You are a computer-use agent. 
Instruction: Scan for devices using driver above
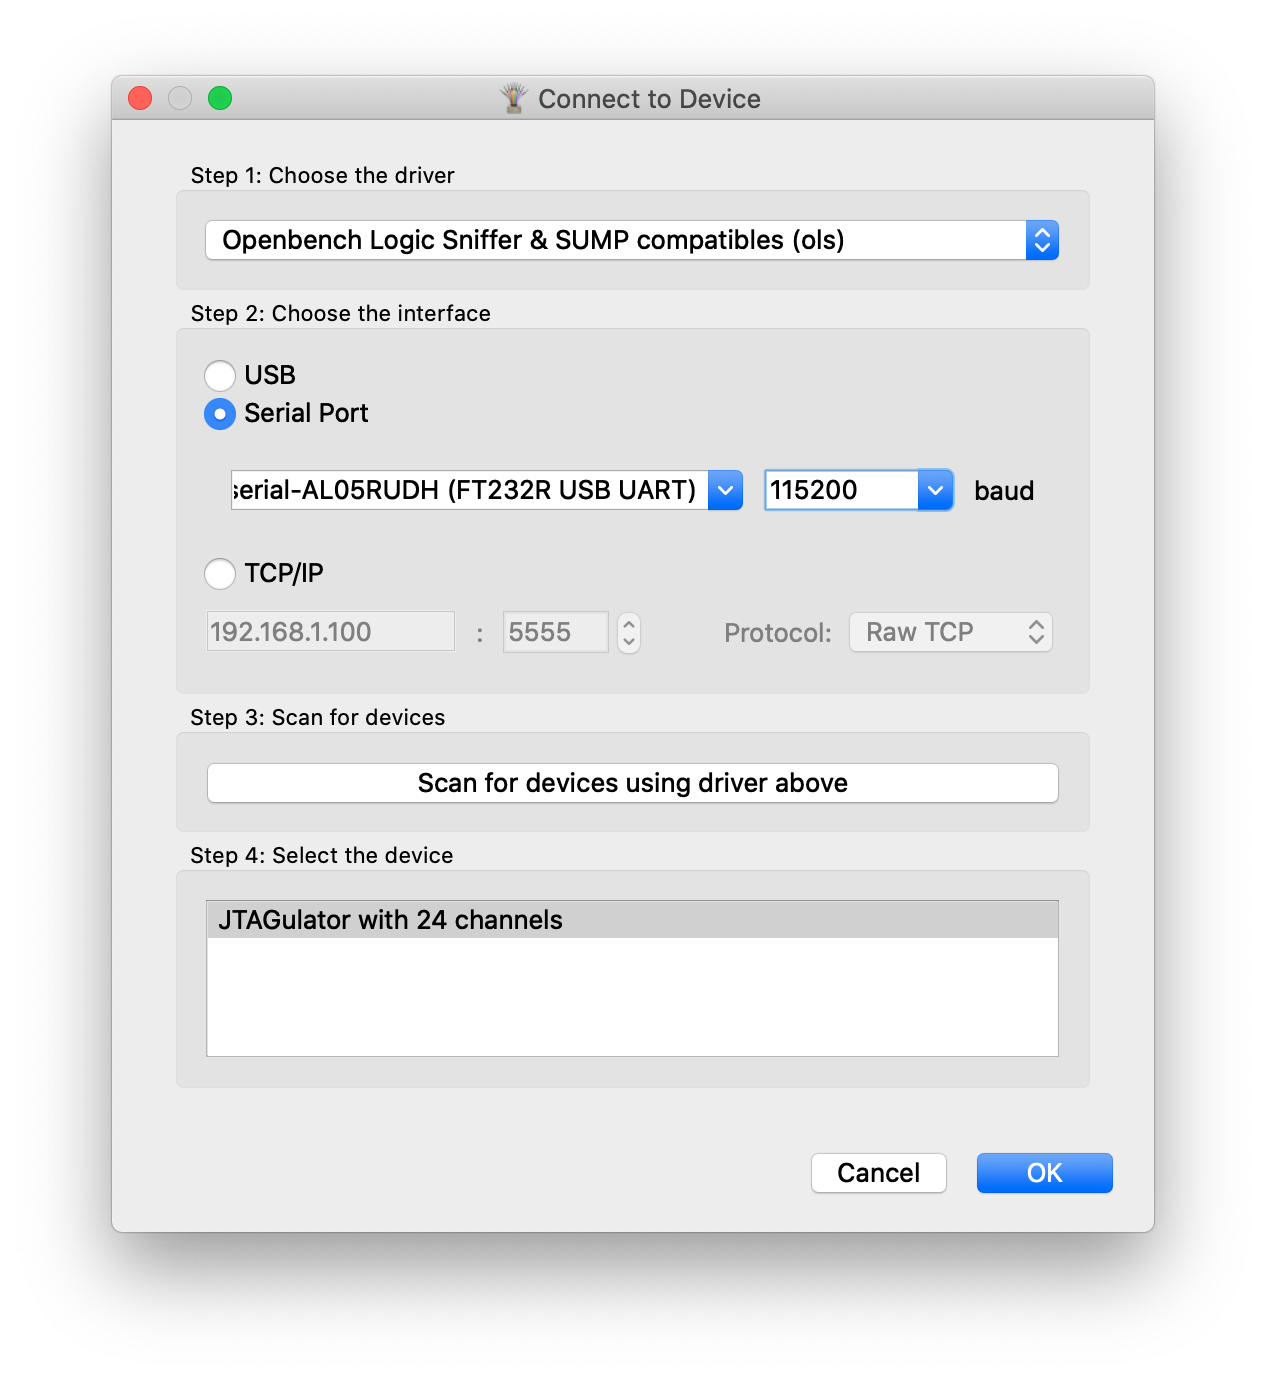(632, 783)
